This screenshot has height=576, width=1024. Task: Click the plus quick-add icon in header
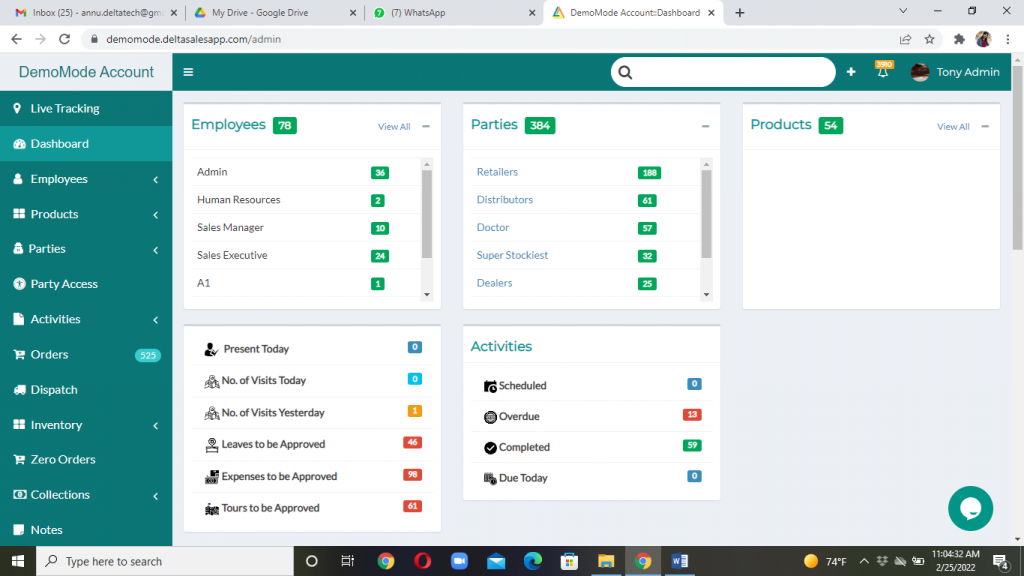pyautogui.click(x=851, y=72)
